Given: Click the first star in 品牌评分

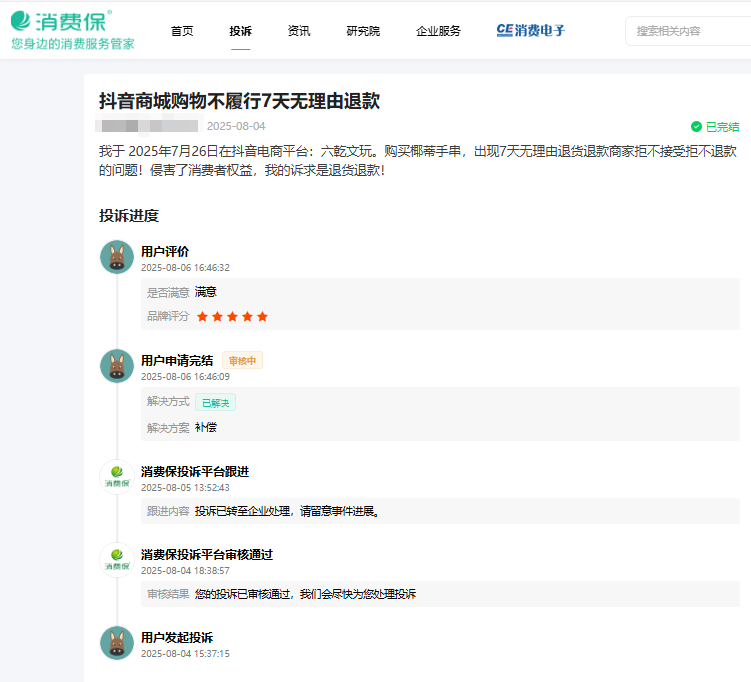Looking at the screenshot, I should click(202, 317).
